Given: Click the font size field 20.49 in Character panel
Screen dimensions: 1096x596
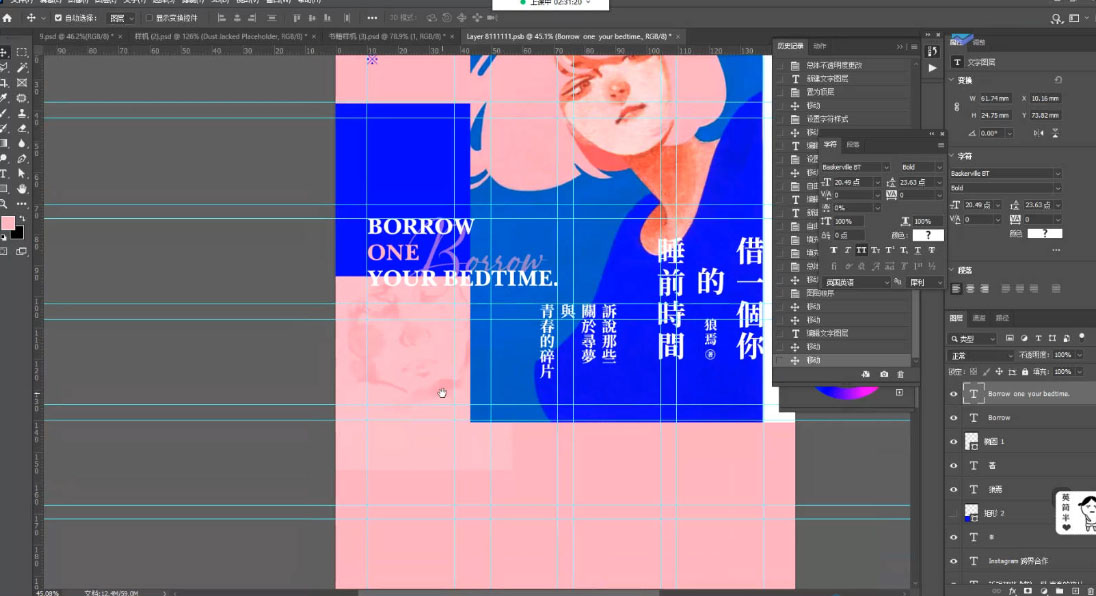Looking at the screenshot, I should (853, 182).
